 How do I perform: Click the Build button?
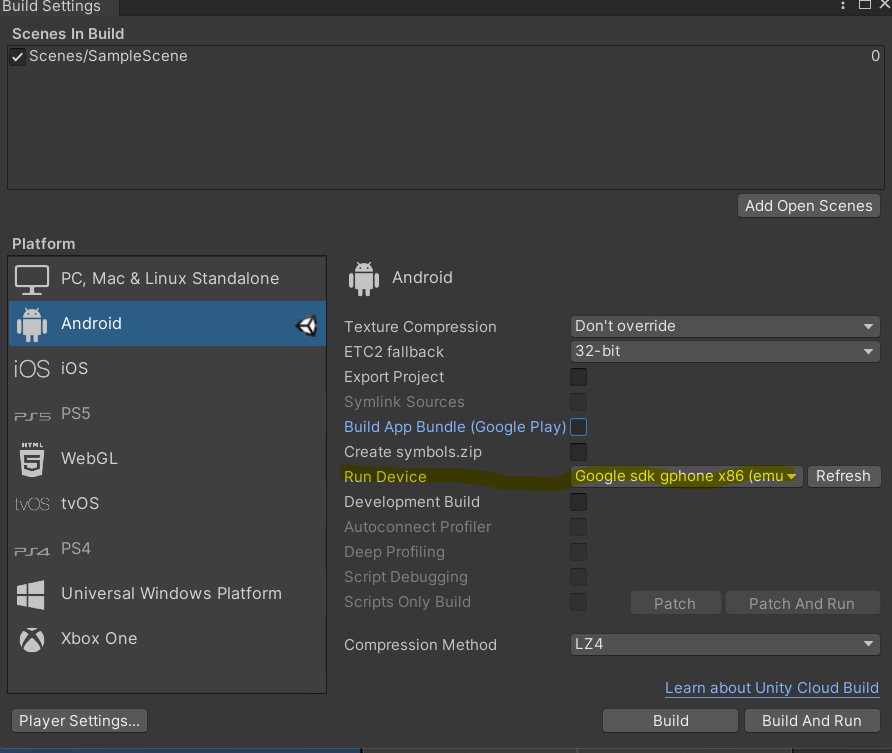point(670,721)
